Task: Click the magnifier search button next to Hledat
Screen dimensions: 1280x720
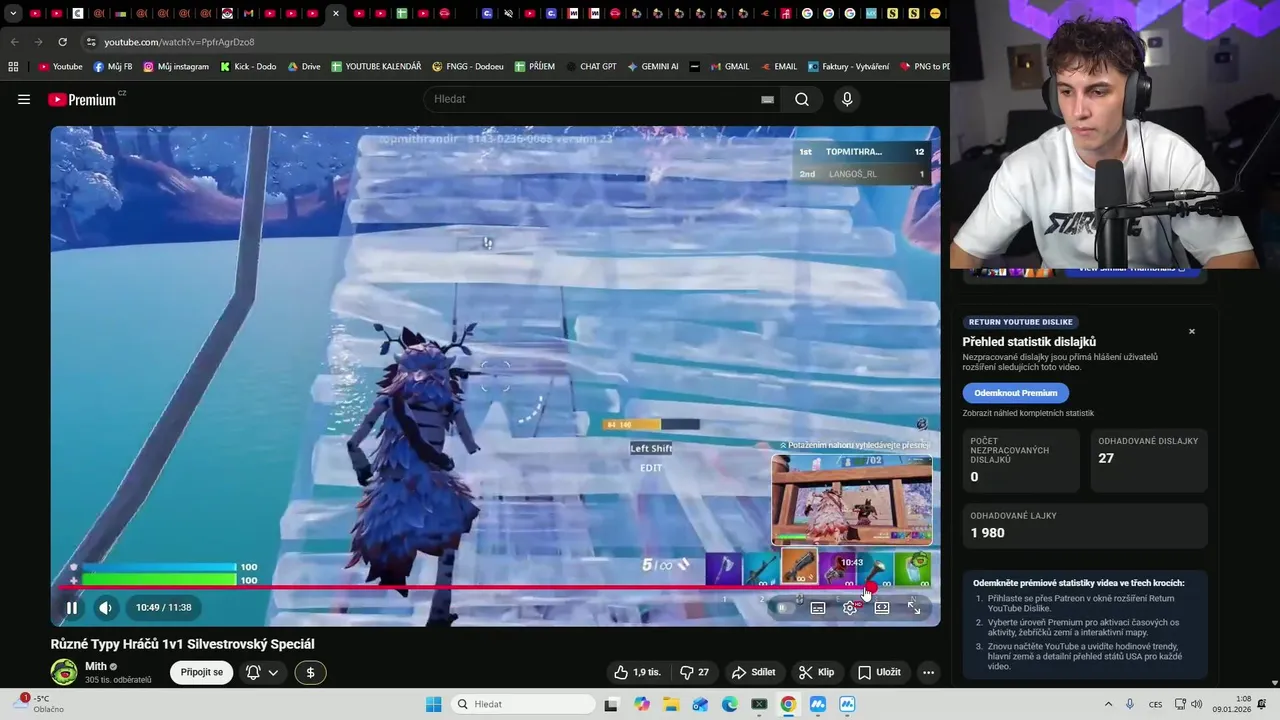Action: pos(802,99)
